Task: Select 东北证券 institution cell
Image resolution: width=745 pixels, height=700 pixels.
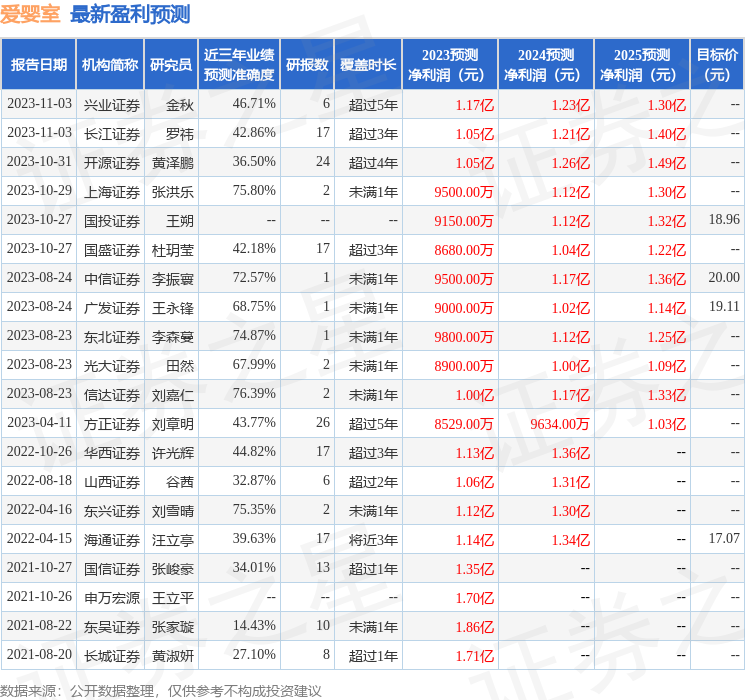Action: [x=112, y=337]
